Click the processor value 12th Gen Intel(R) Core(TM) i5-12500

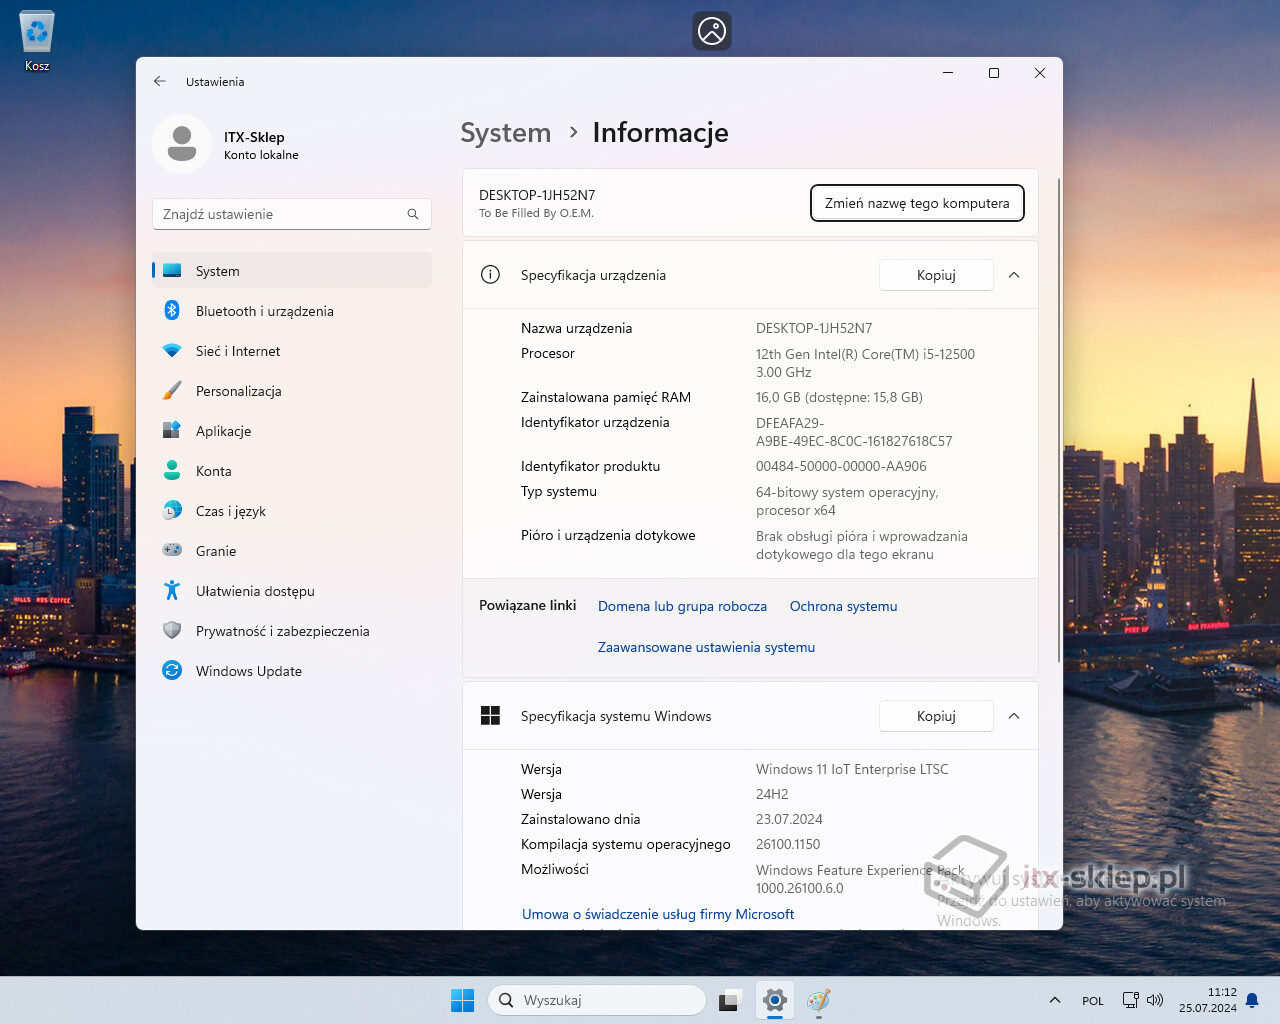(865, 354)
